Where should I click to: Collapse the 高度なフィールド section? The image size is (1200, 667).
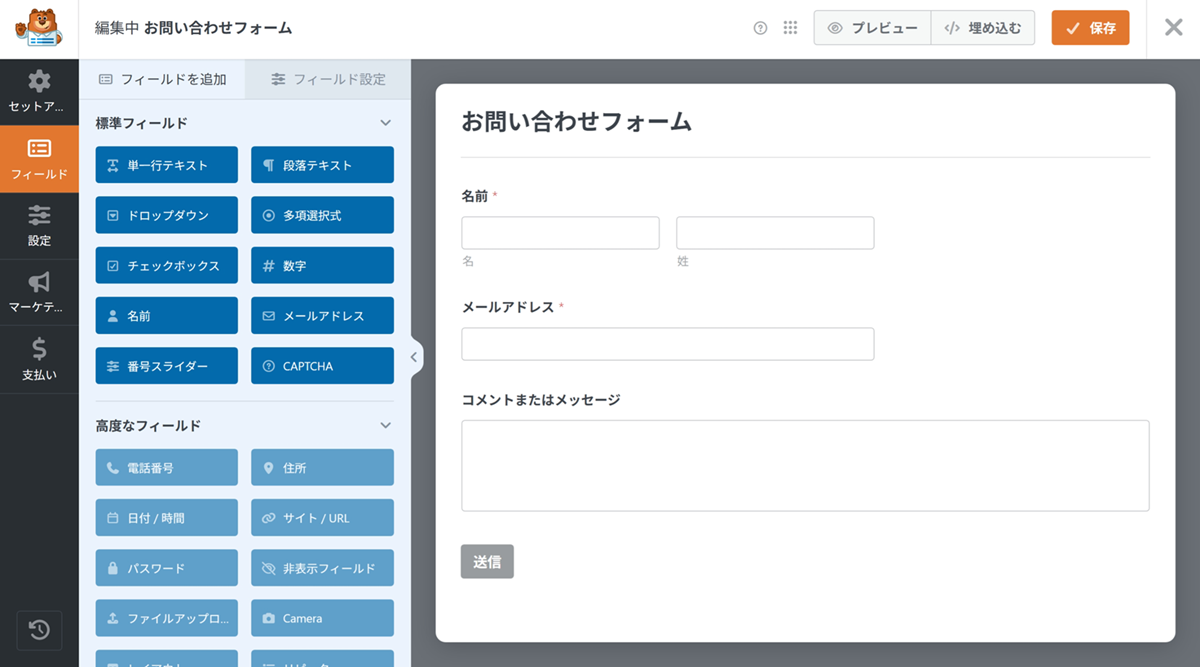coord(385,426)
